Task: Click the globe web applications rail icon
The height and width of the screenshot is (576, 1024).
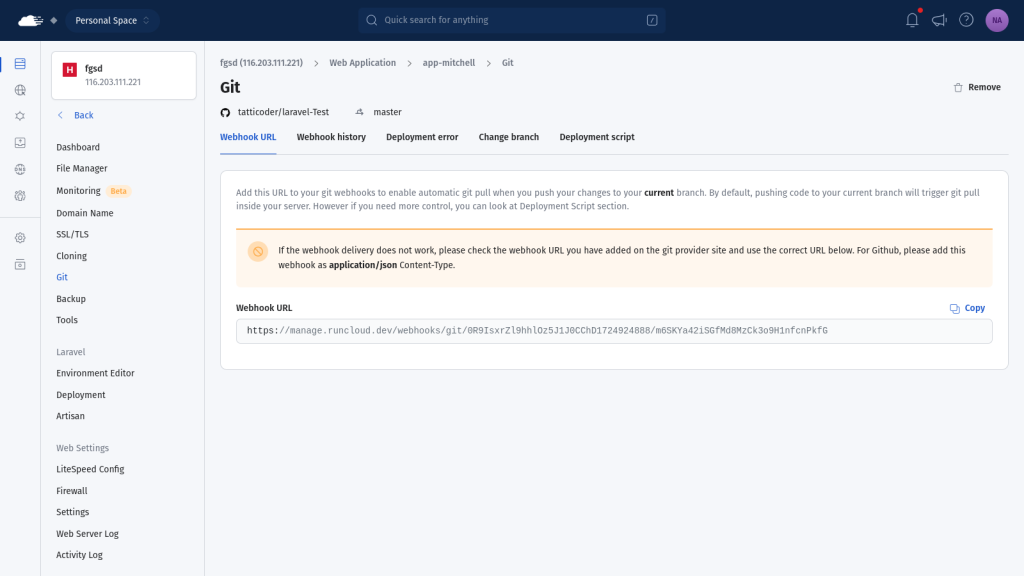Action: click(20, 90)
